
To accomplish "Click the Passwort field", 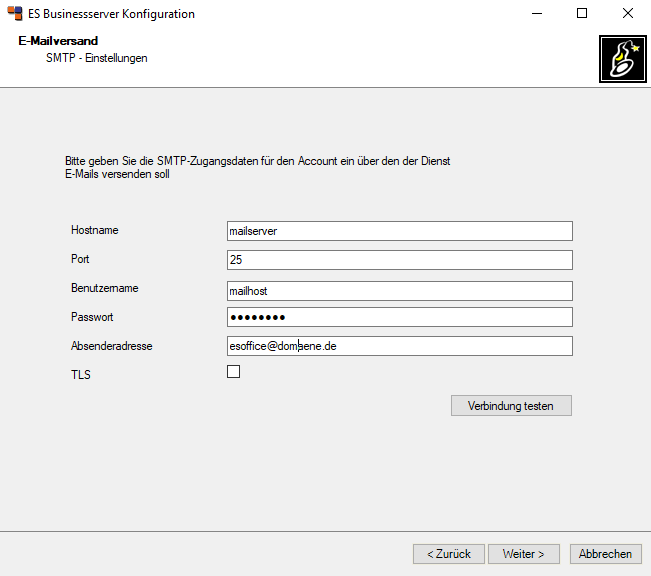I will [x=399, y=317].
